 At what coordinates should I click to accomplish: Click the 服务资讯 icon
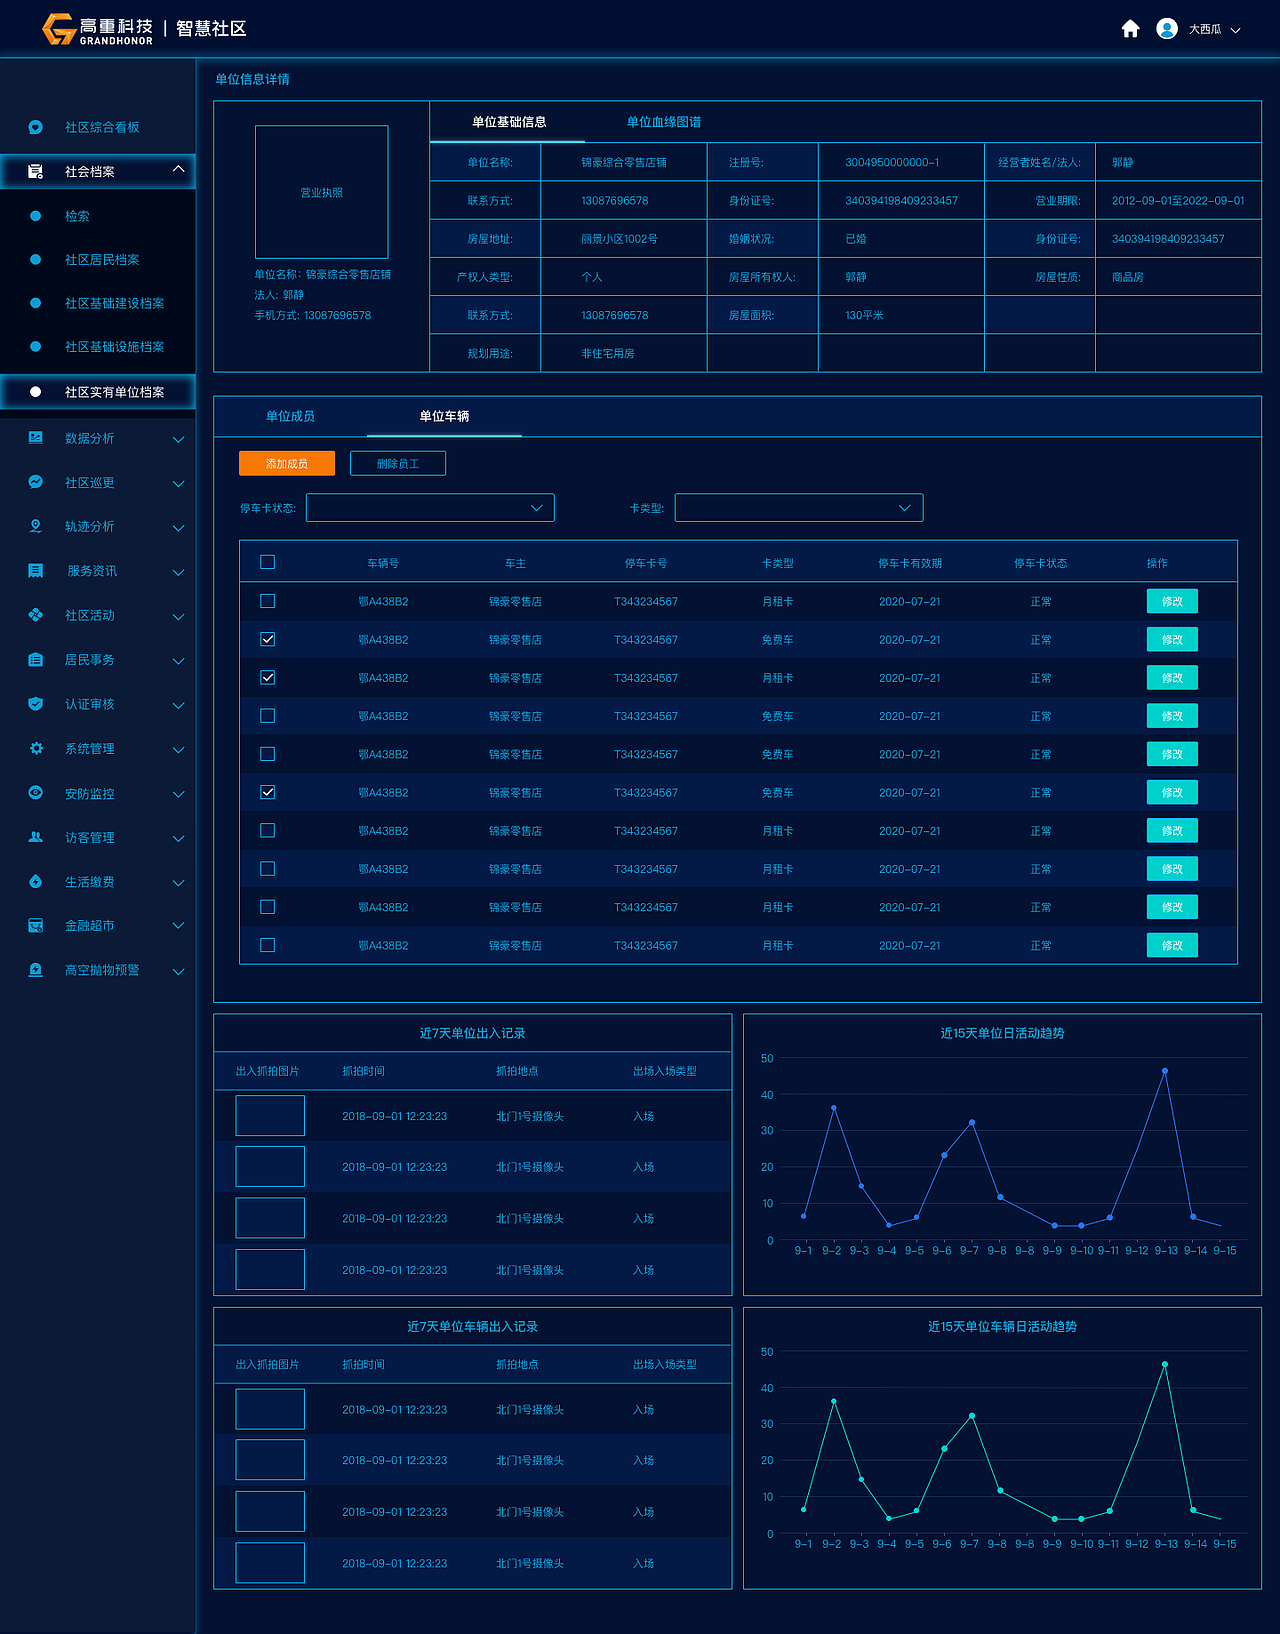36,571
